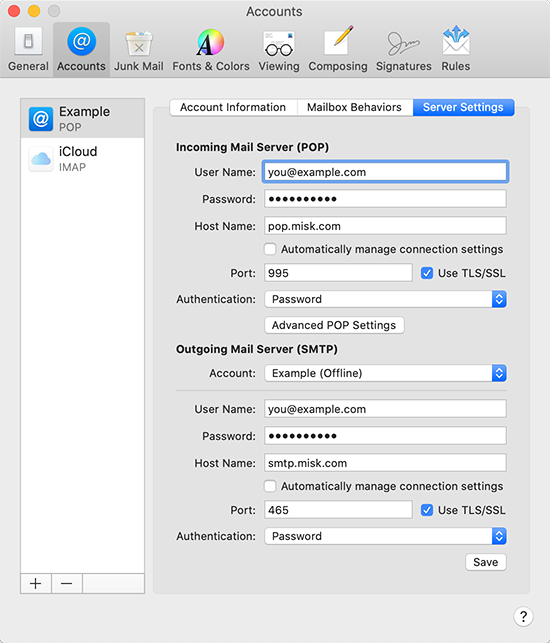Click the incoming Port field showing 995

click(x=338, y=273)
